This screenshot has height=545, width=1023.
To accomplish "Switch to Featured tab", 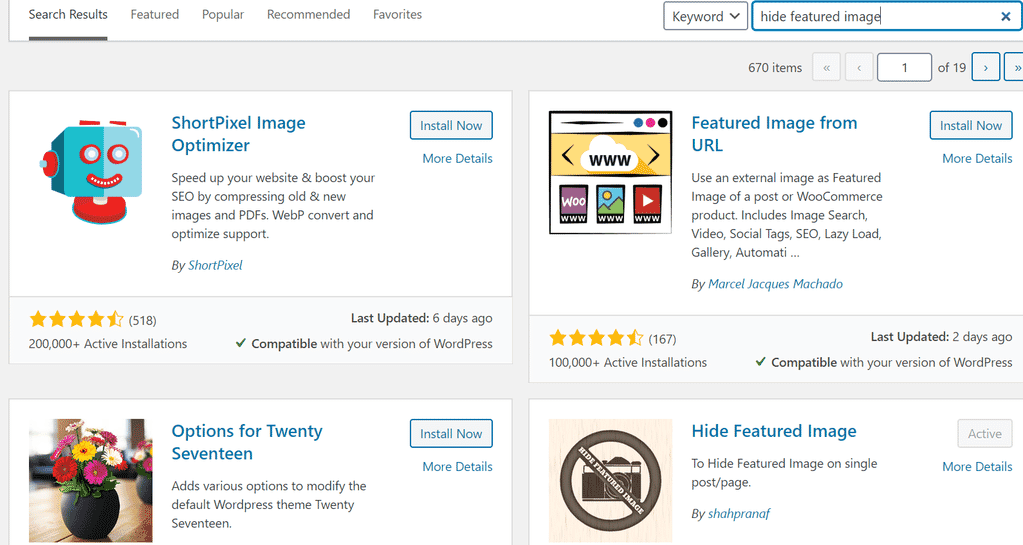I will tap(155, 14).
